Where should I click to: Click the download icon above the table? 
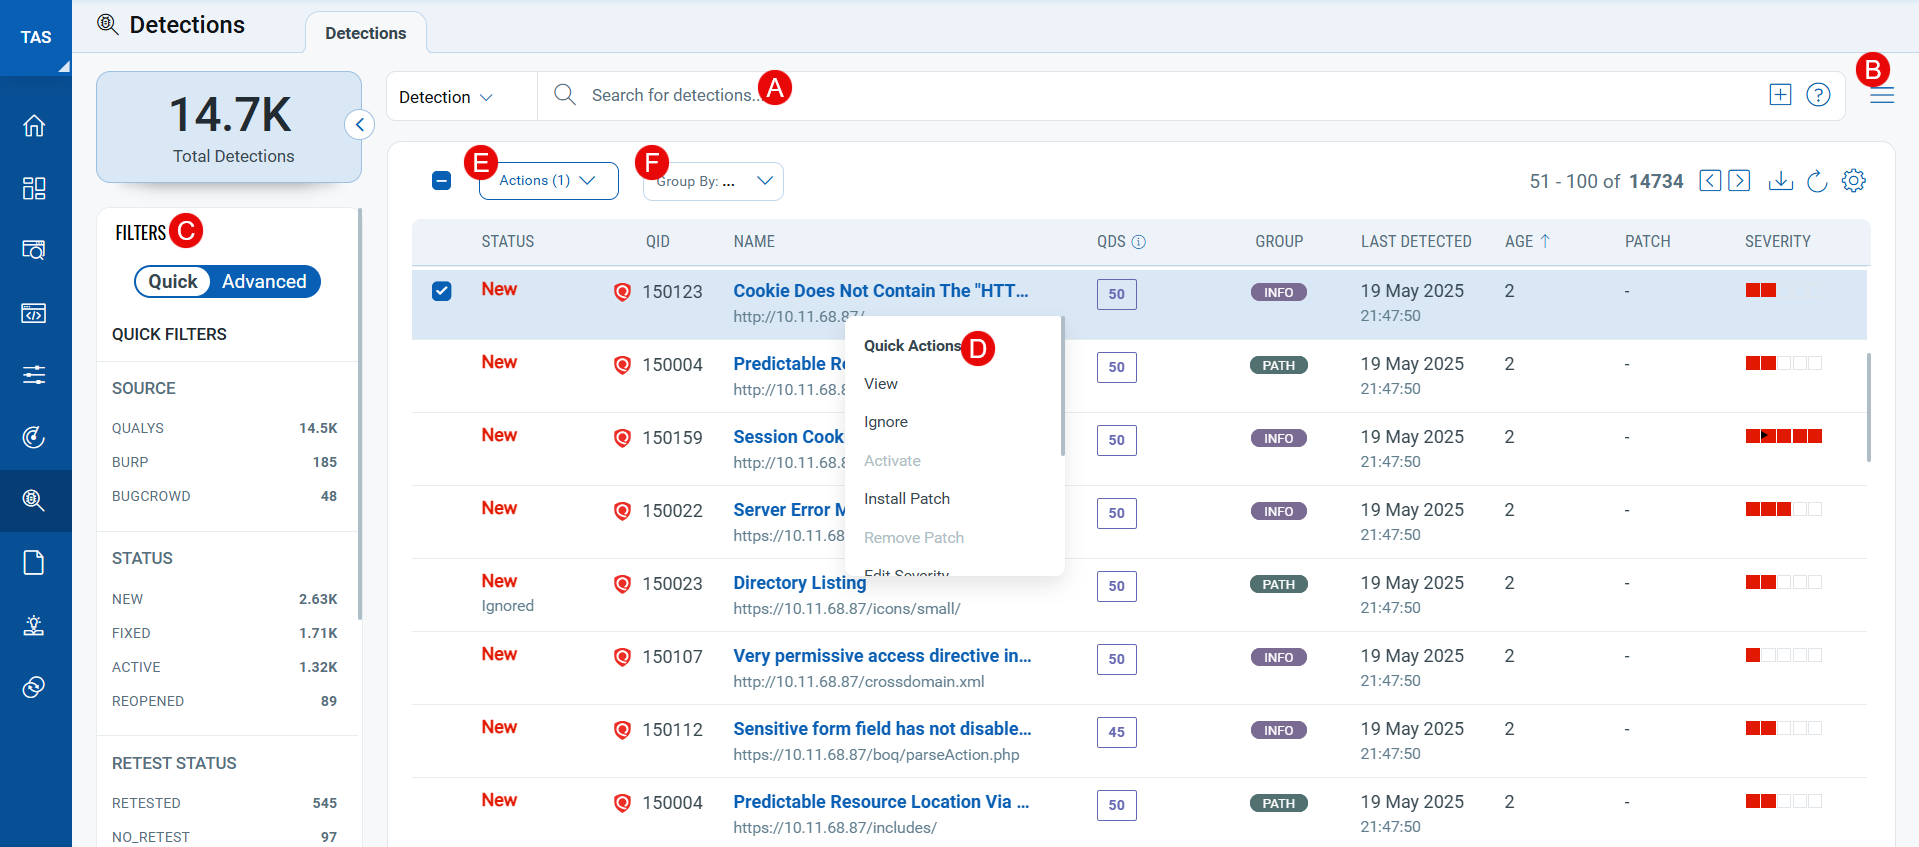coord(1780,181)
